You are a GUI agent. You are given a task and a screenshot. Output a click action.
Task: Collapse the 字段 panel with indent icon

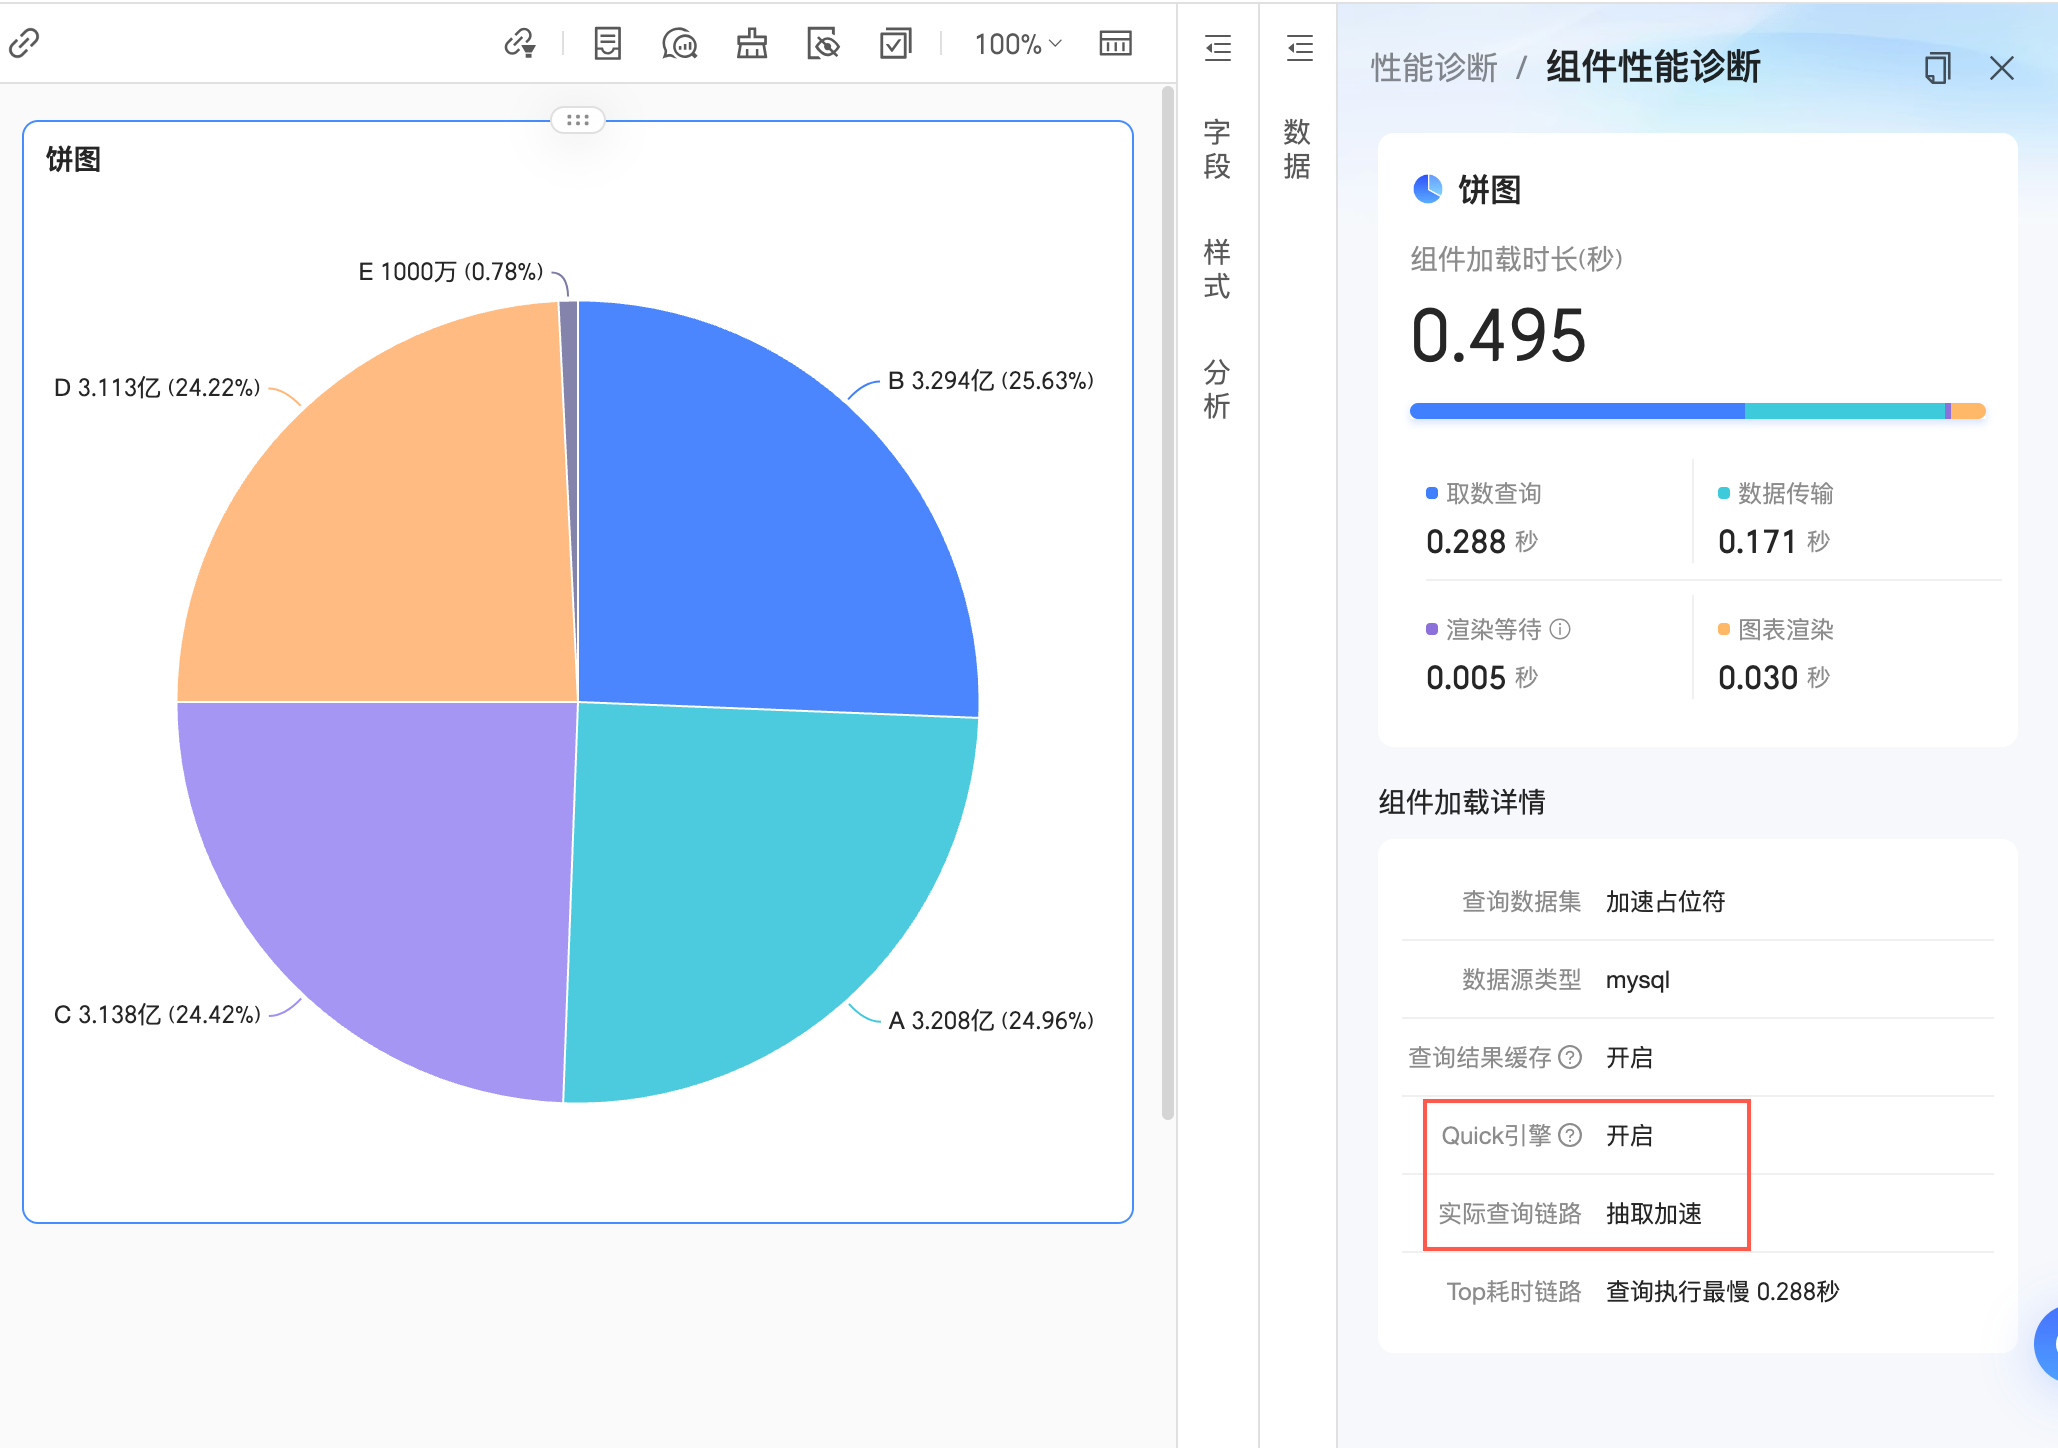pyautogui.click(x=1217, y=47)
